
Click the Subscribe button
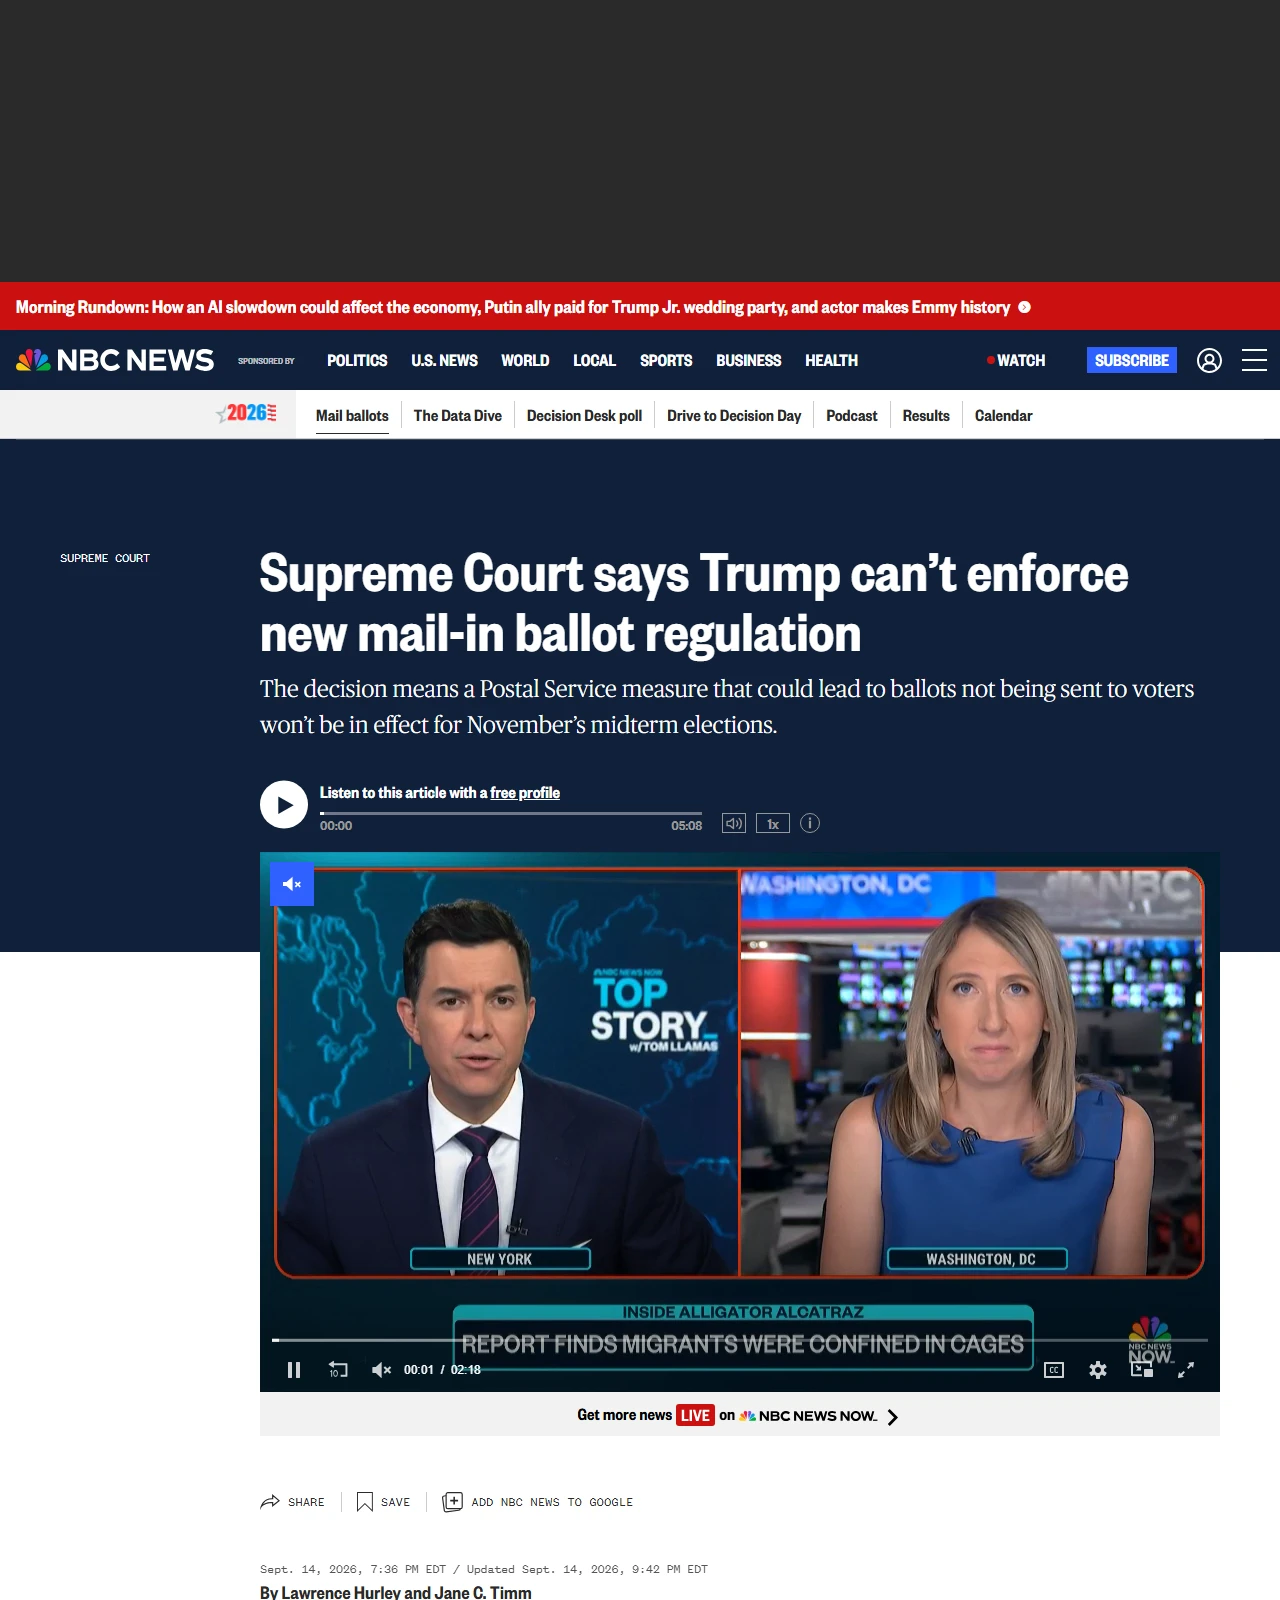coord(1132,360)
